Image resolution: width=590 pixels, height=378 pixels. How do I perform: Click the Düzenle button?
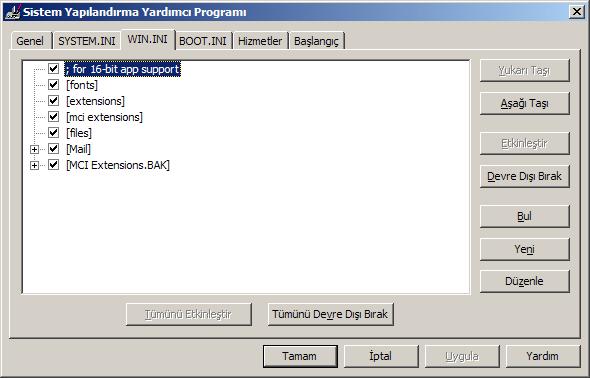pyautogui.click(x=525, y=281)
